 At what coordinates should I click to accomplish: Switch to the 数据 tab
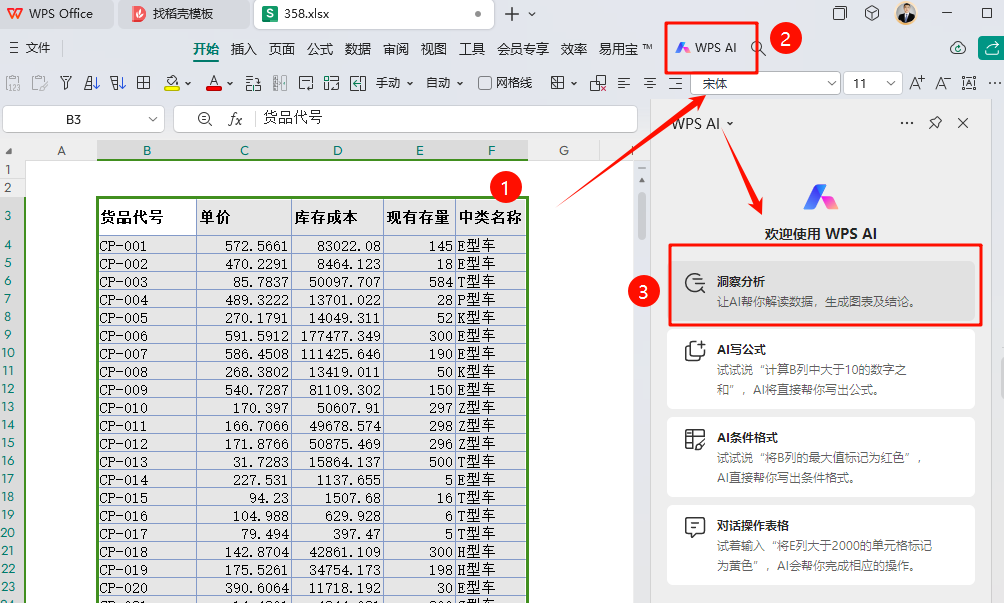358,49
